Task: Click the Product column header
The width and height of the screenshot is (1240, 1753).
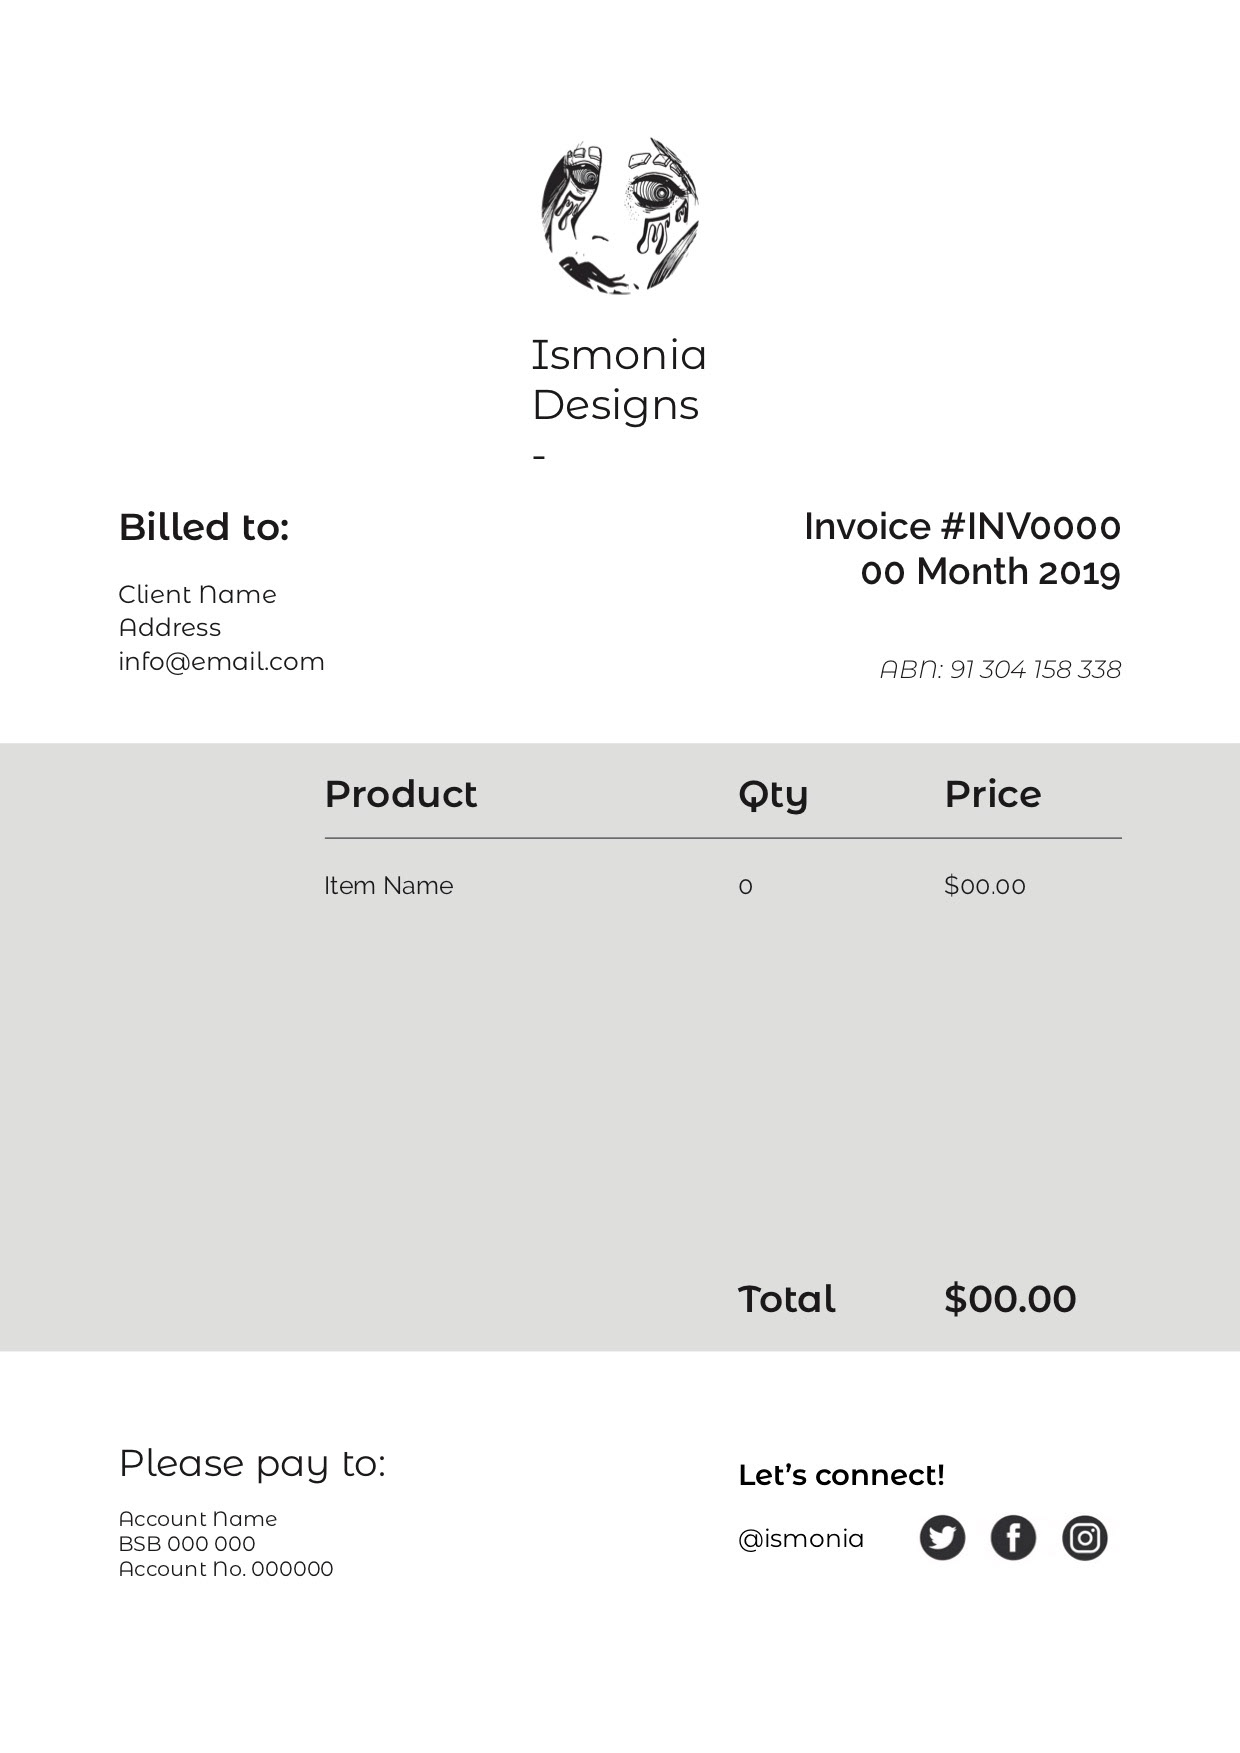Action: point(401,794)
